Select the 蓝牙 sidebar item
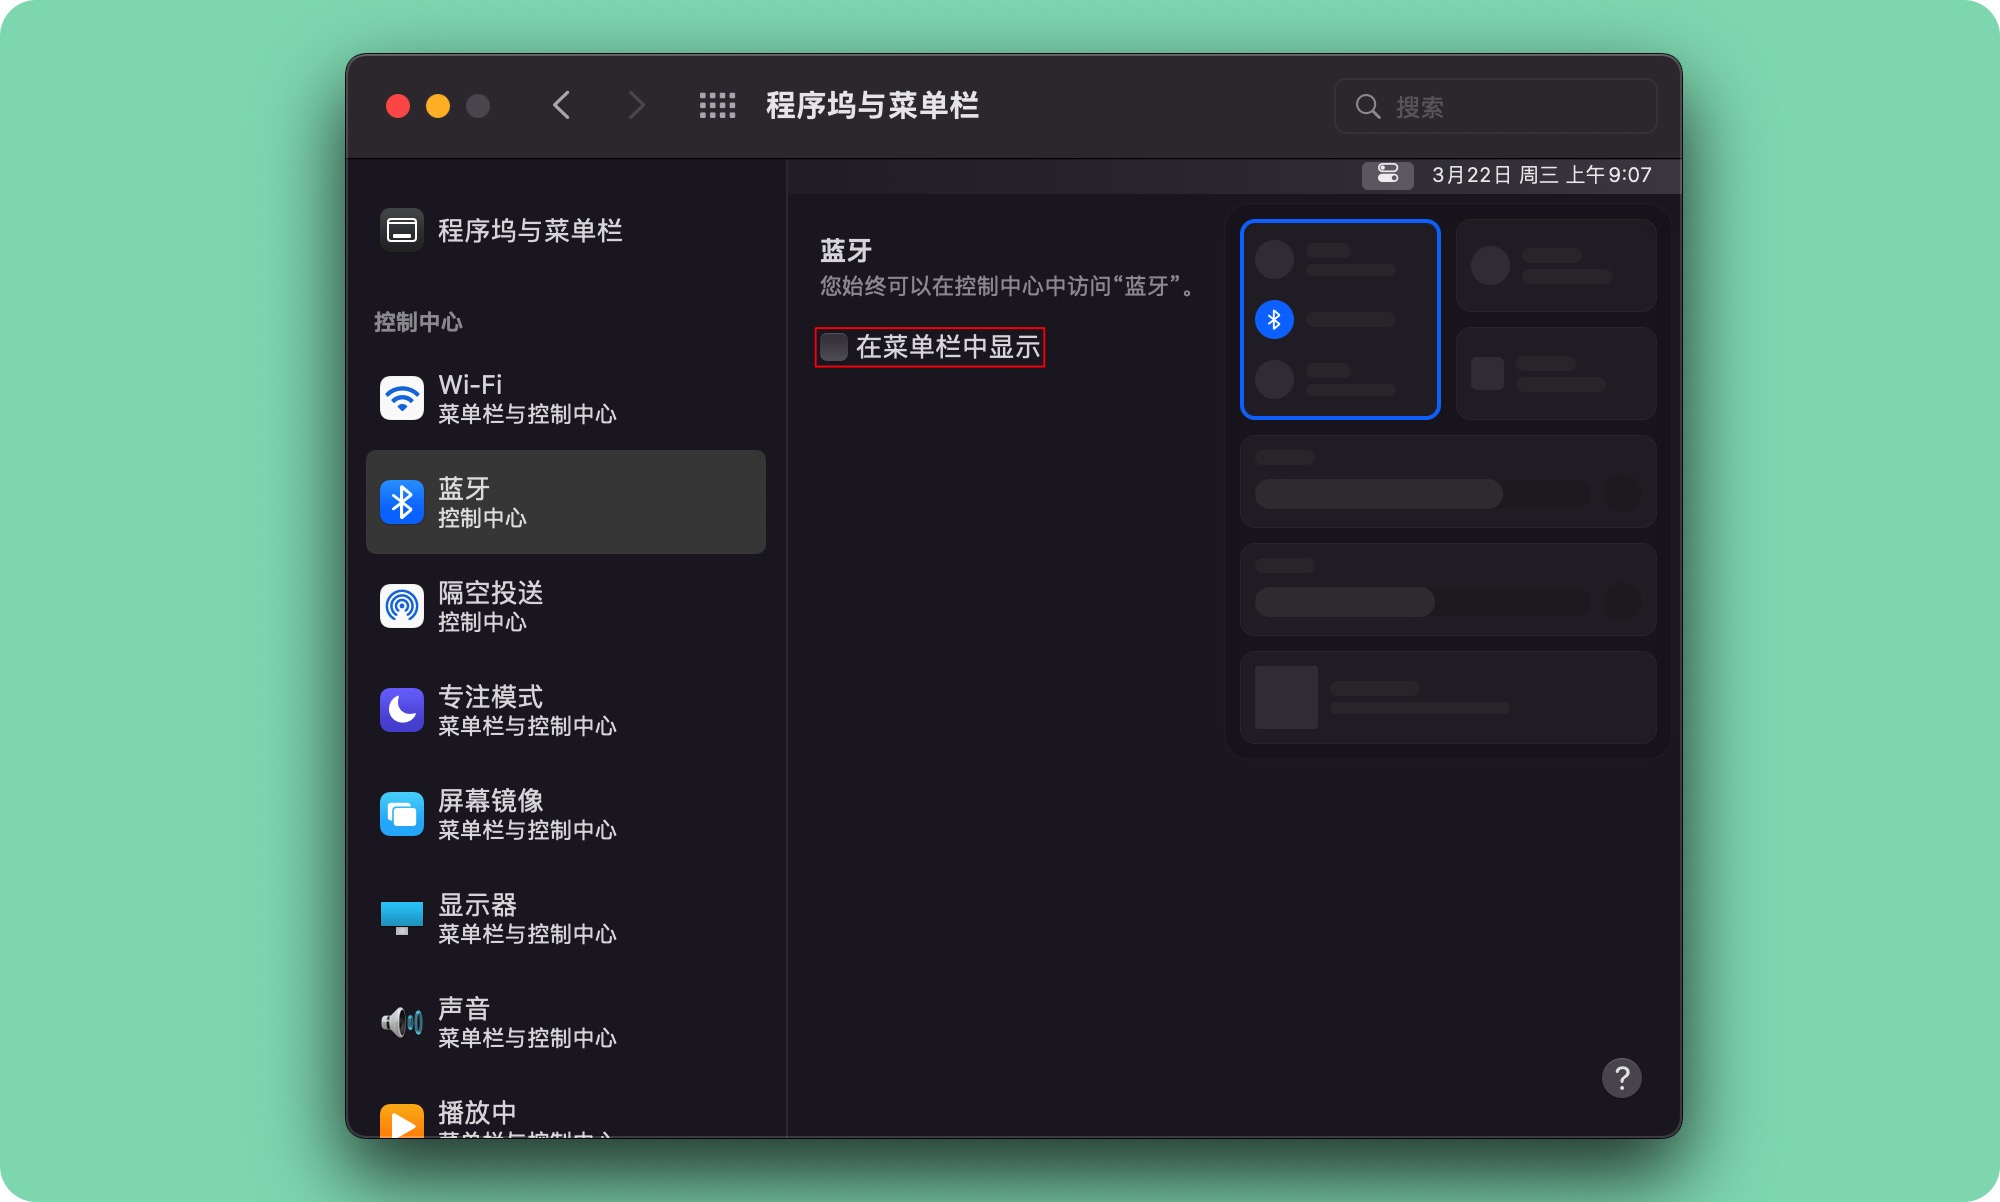Viewport: 2000px width, 1202px height. tap(566, 502)
